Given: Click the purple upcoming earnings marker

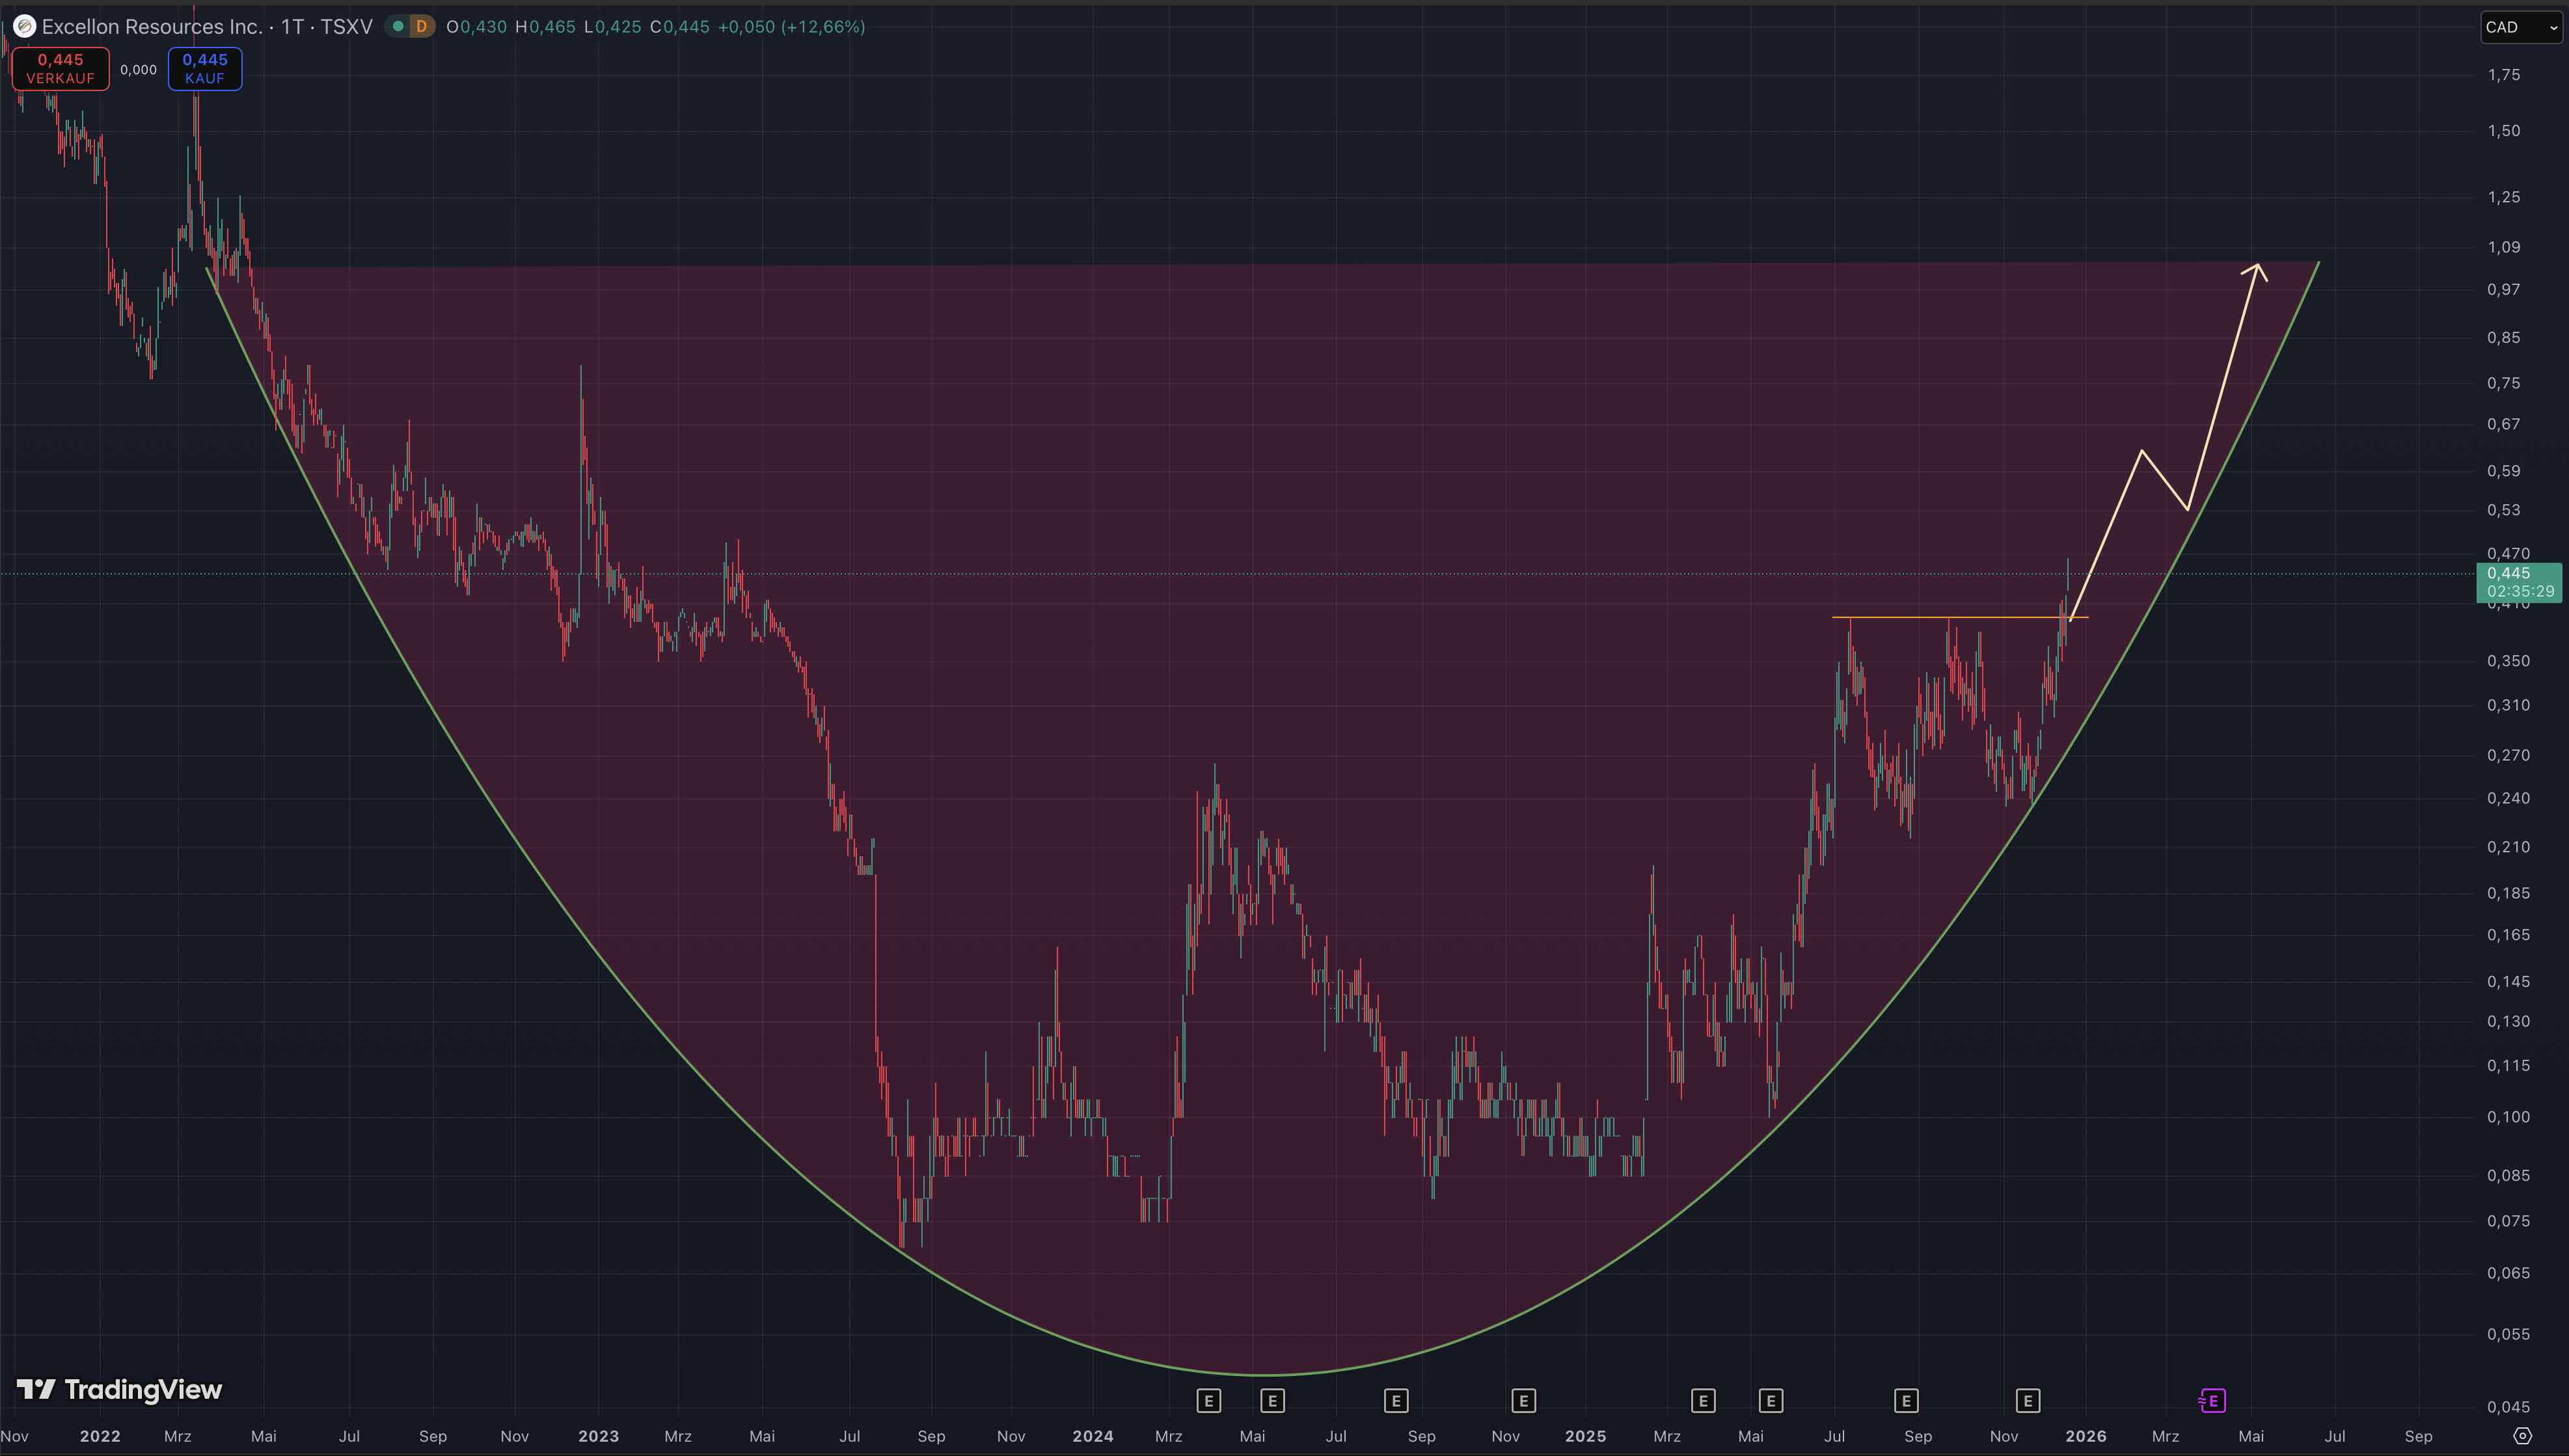Looking at the screenshot, I should tap(2212, 1400).
